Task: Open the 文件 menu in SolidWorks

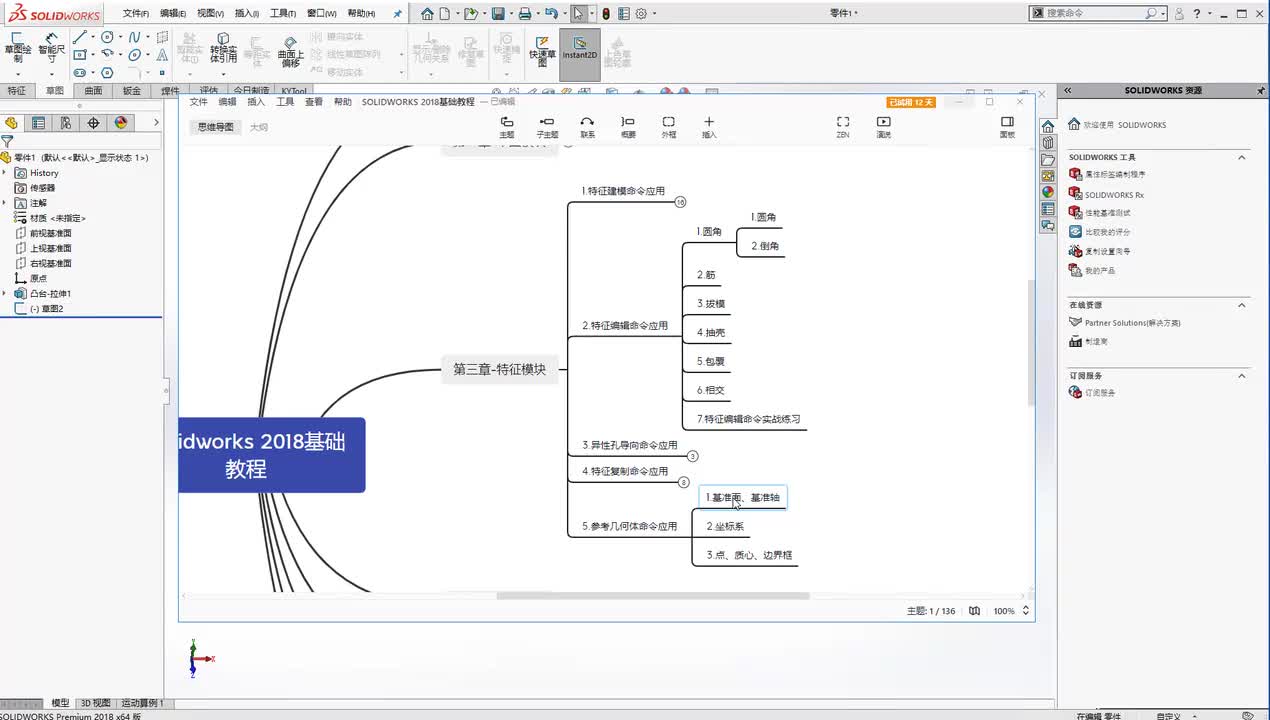Action: pyautogui.click(x=136, y=14)
